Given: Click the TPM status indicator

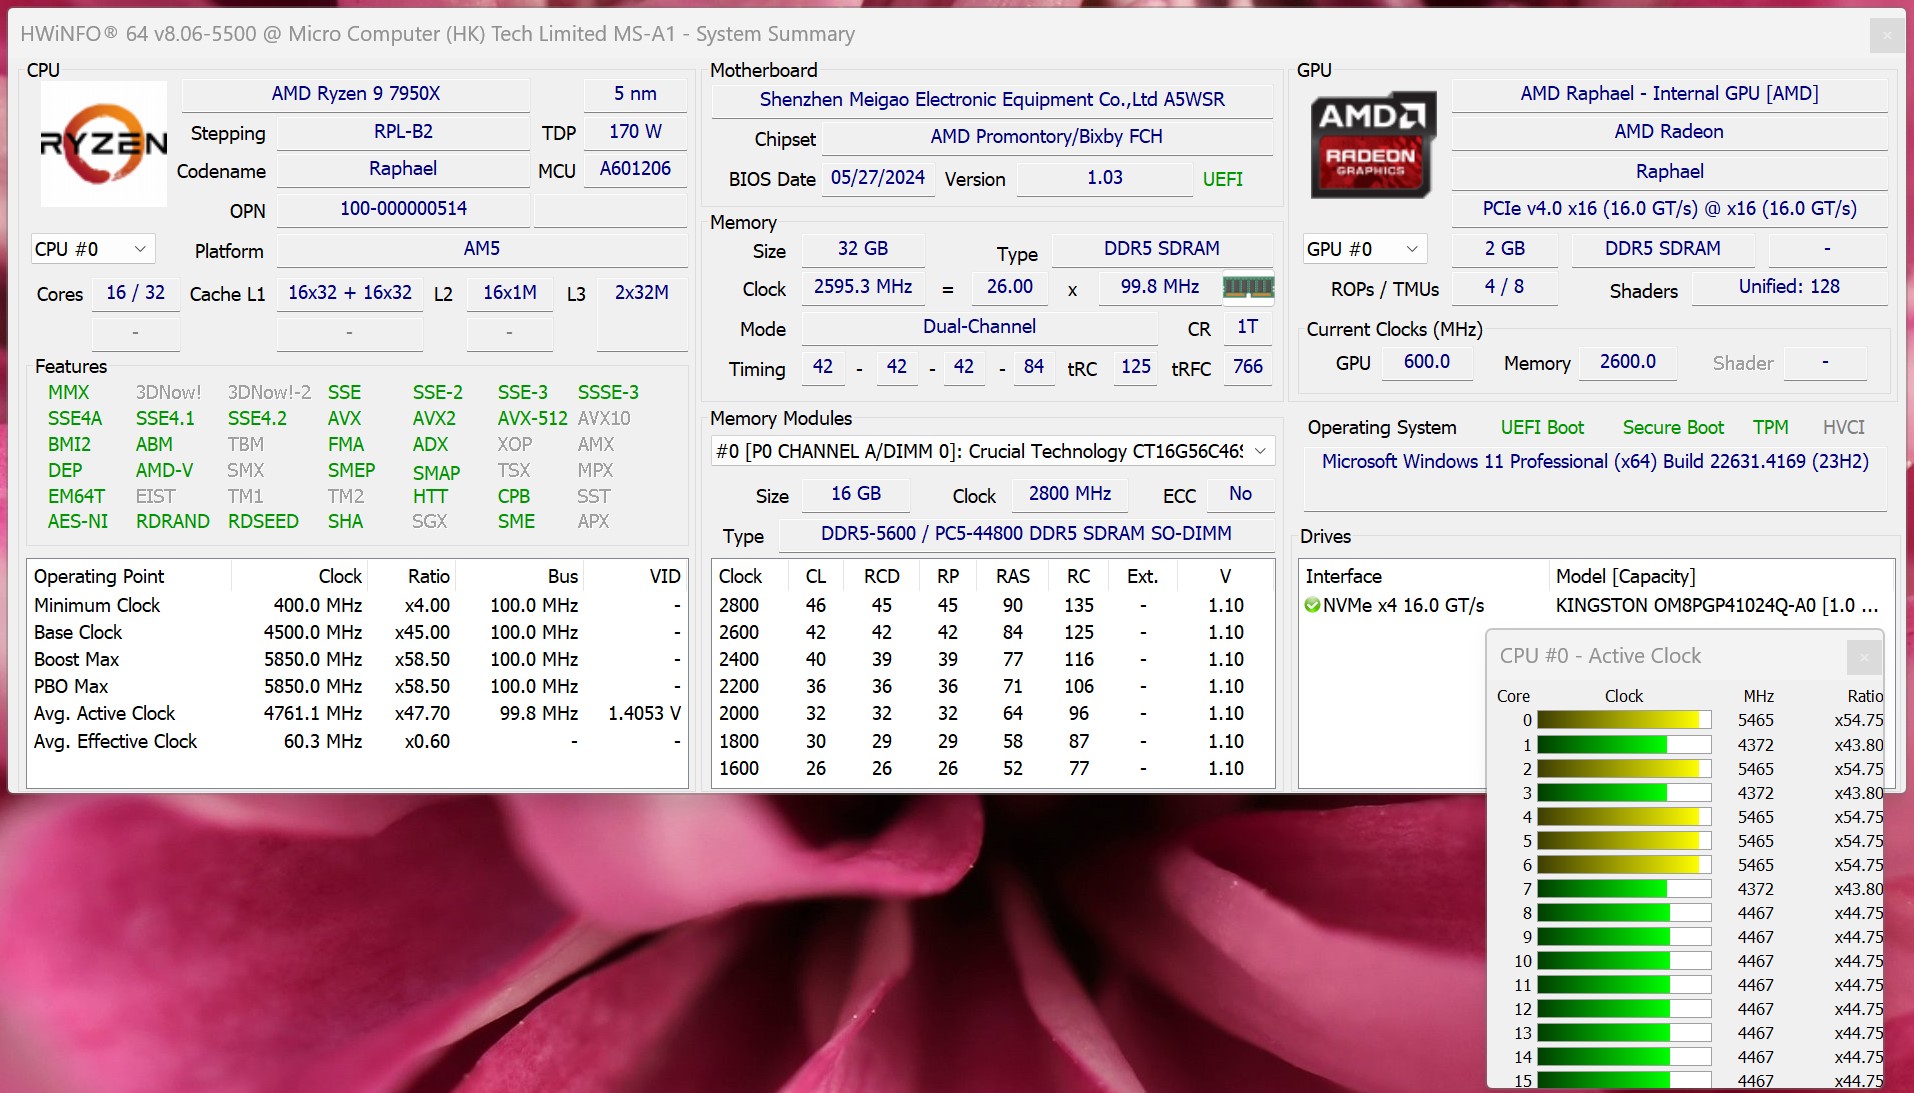Looking at the screenshot, I should tap(1770, 428).
